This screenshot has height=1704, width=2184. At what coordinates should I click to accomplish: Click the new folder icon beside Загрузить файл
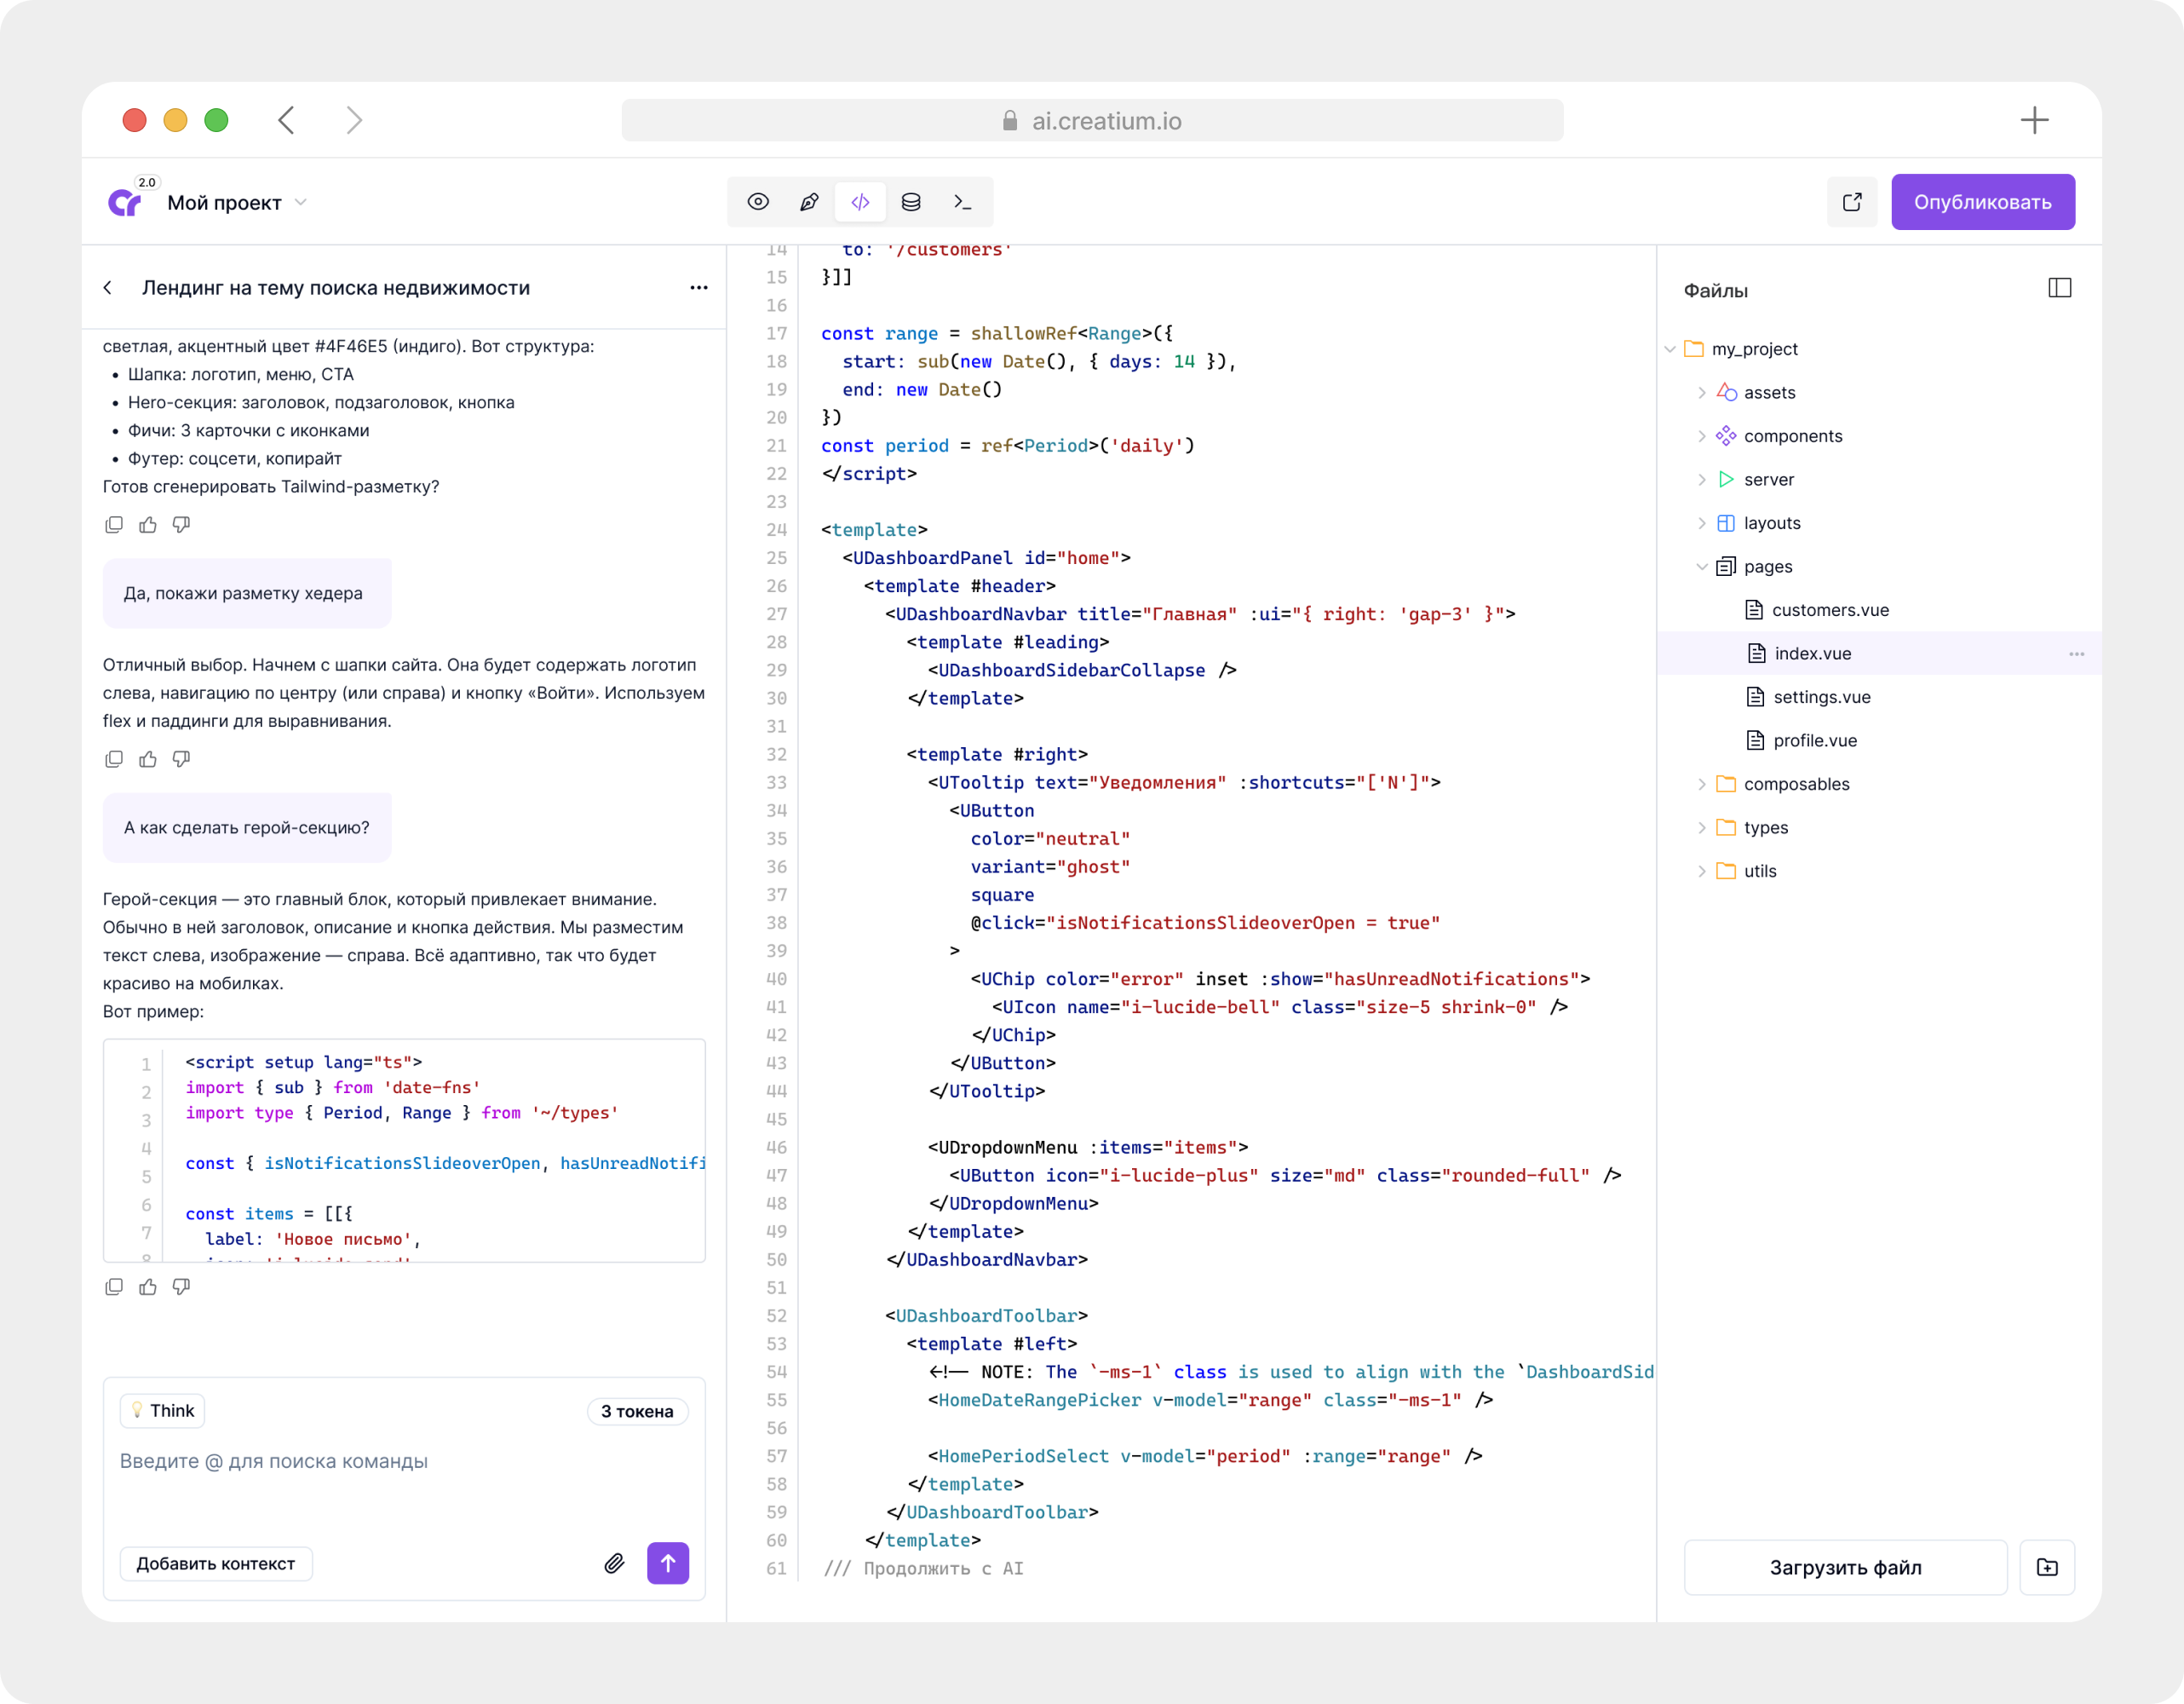[2047, 1567]
